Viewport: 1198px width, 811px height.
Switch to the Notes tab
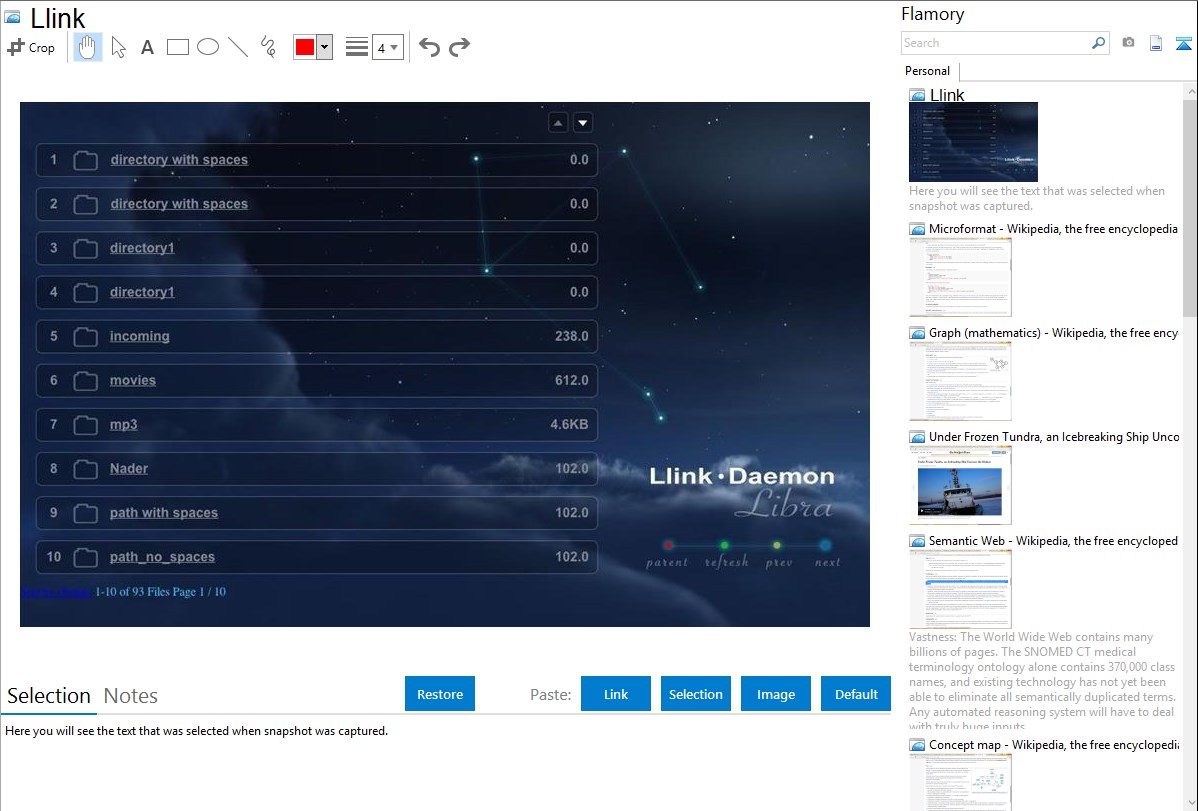(131, 696)
